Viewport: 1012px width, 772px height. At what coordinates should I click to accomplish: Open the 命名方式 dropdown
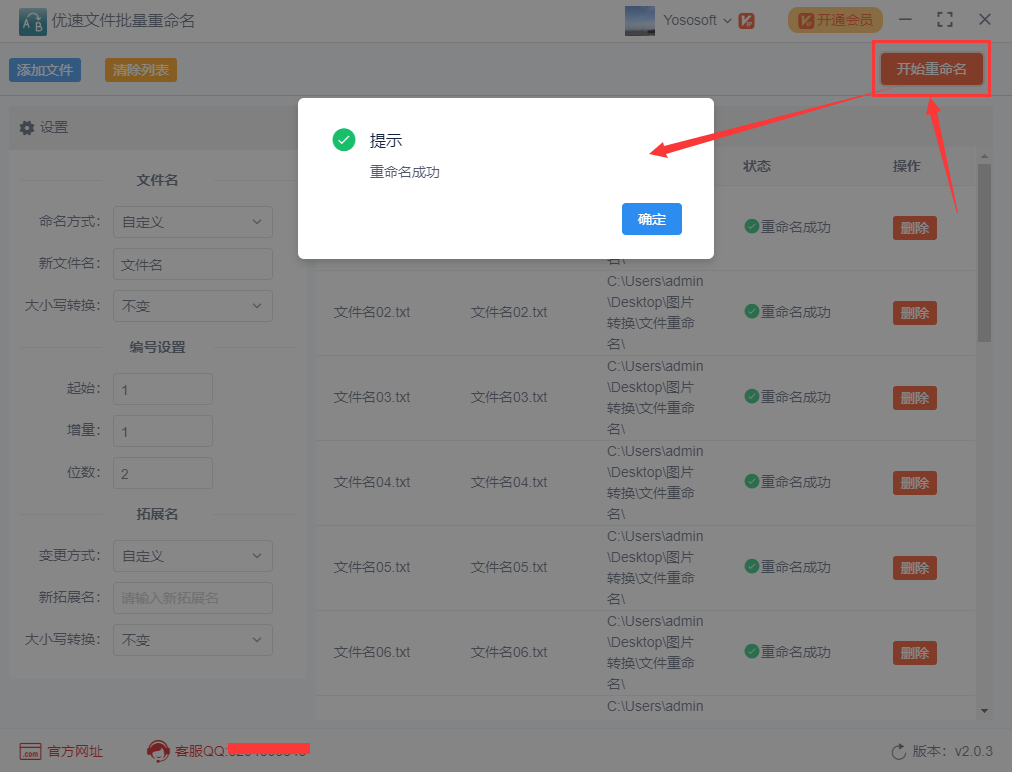[192, 222]
